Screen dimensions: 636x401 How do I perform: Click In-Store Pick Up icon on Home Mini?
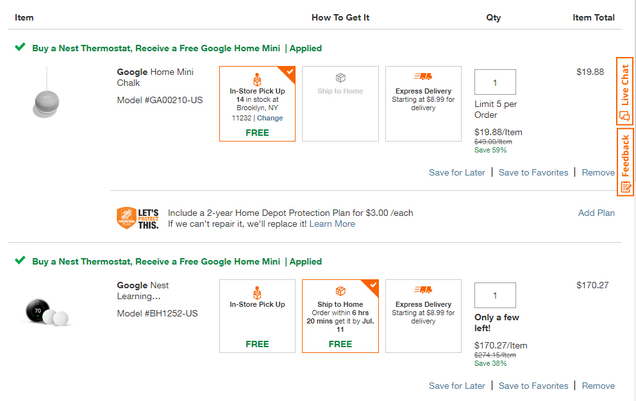coord(257,79)
